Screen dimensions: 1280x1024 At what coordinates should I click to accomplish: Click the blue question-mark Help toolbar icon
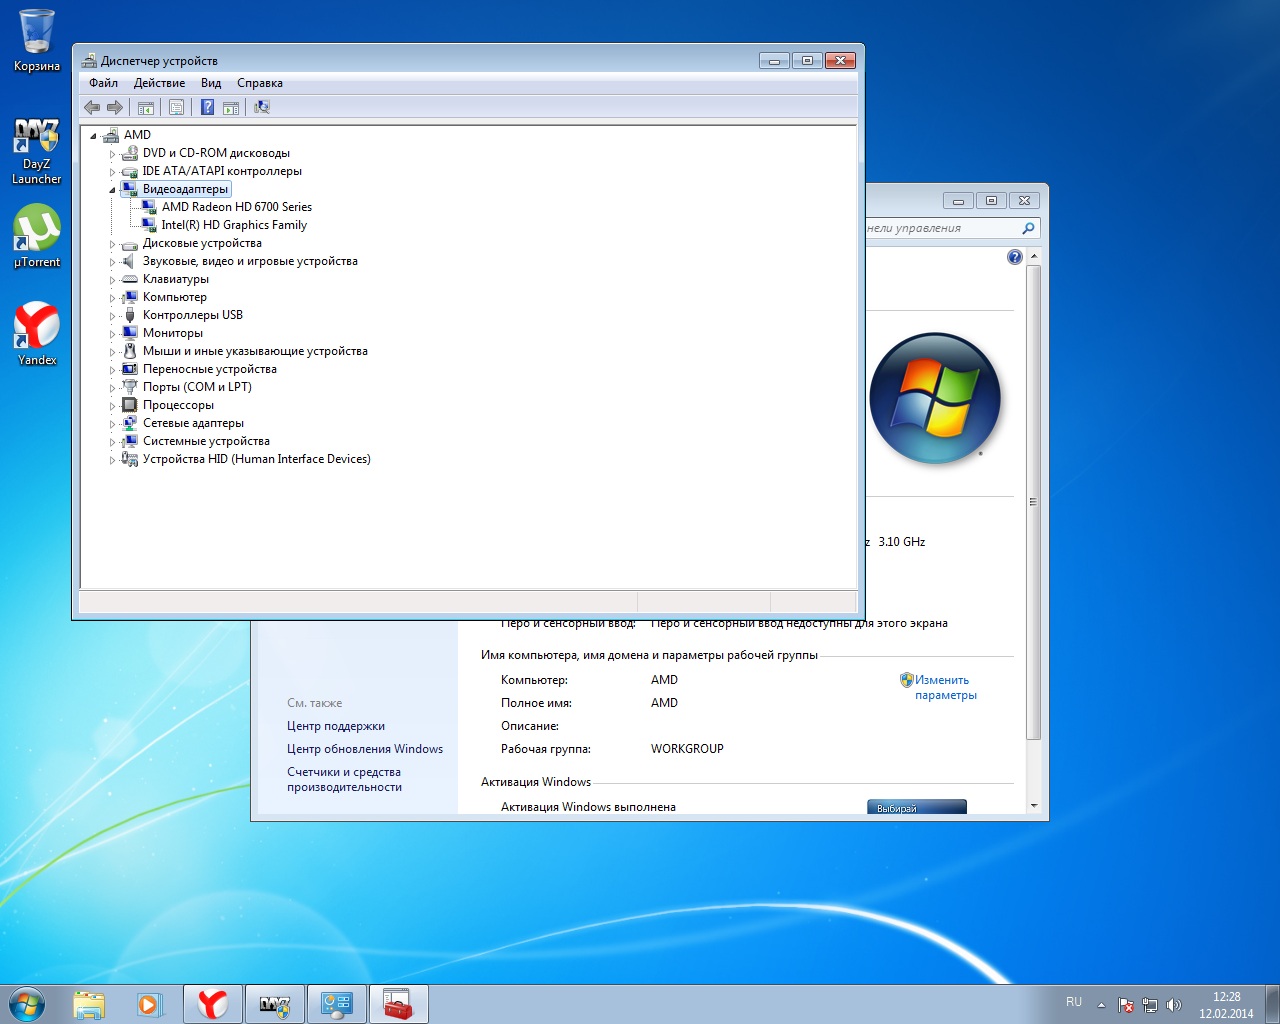pos(207,107)
